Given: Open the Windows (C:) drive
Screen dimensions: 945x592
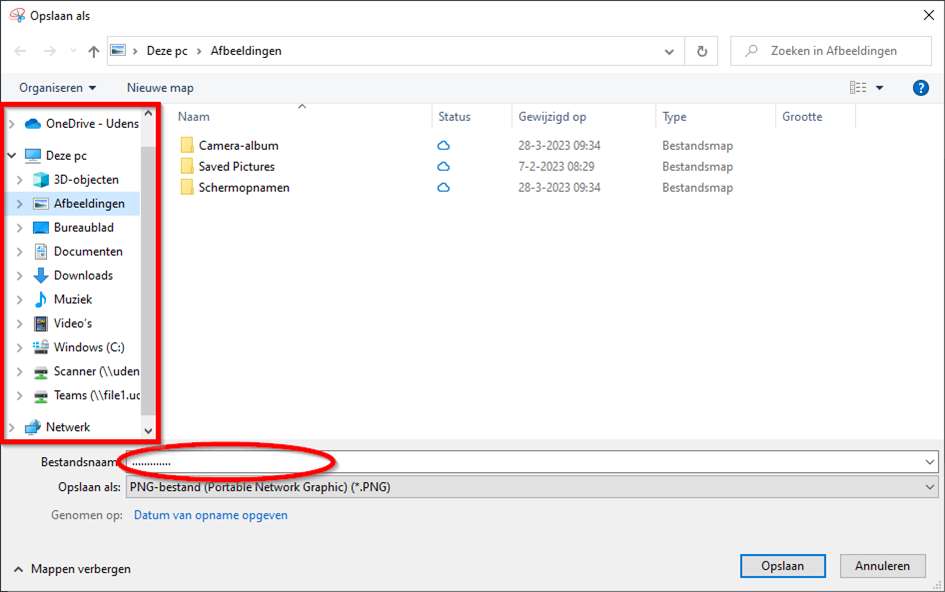Looking at the screenshot, I should tap(88, 348).
